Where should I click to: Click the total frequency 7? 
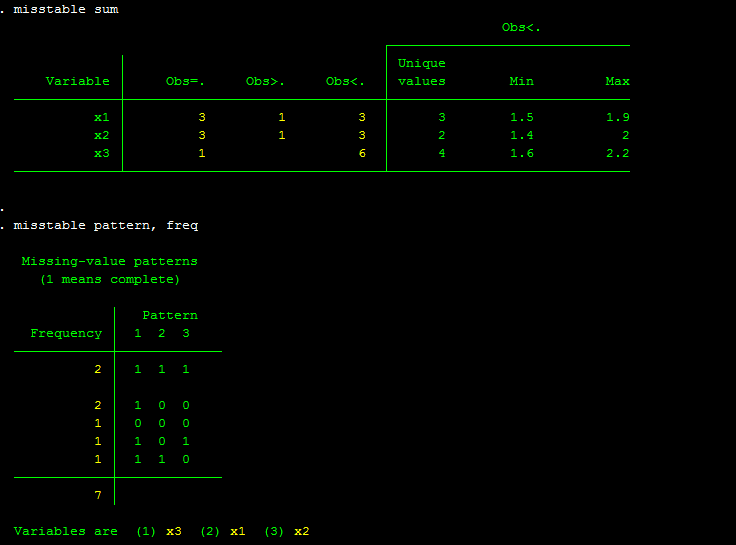(x=98, y=495)
